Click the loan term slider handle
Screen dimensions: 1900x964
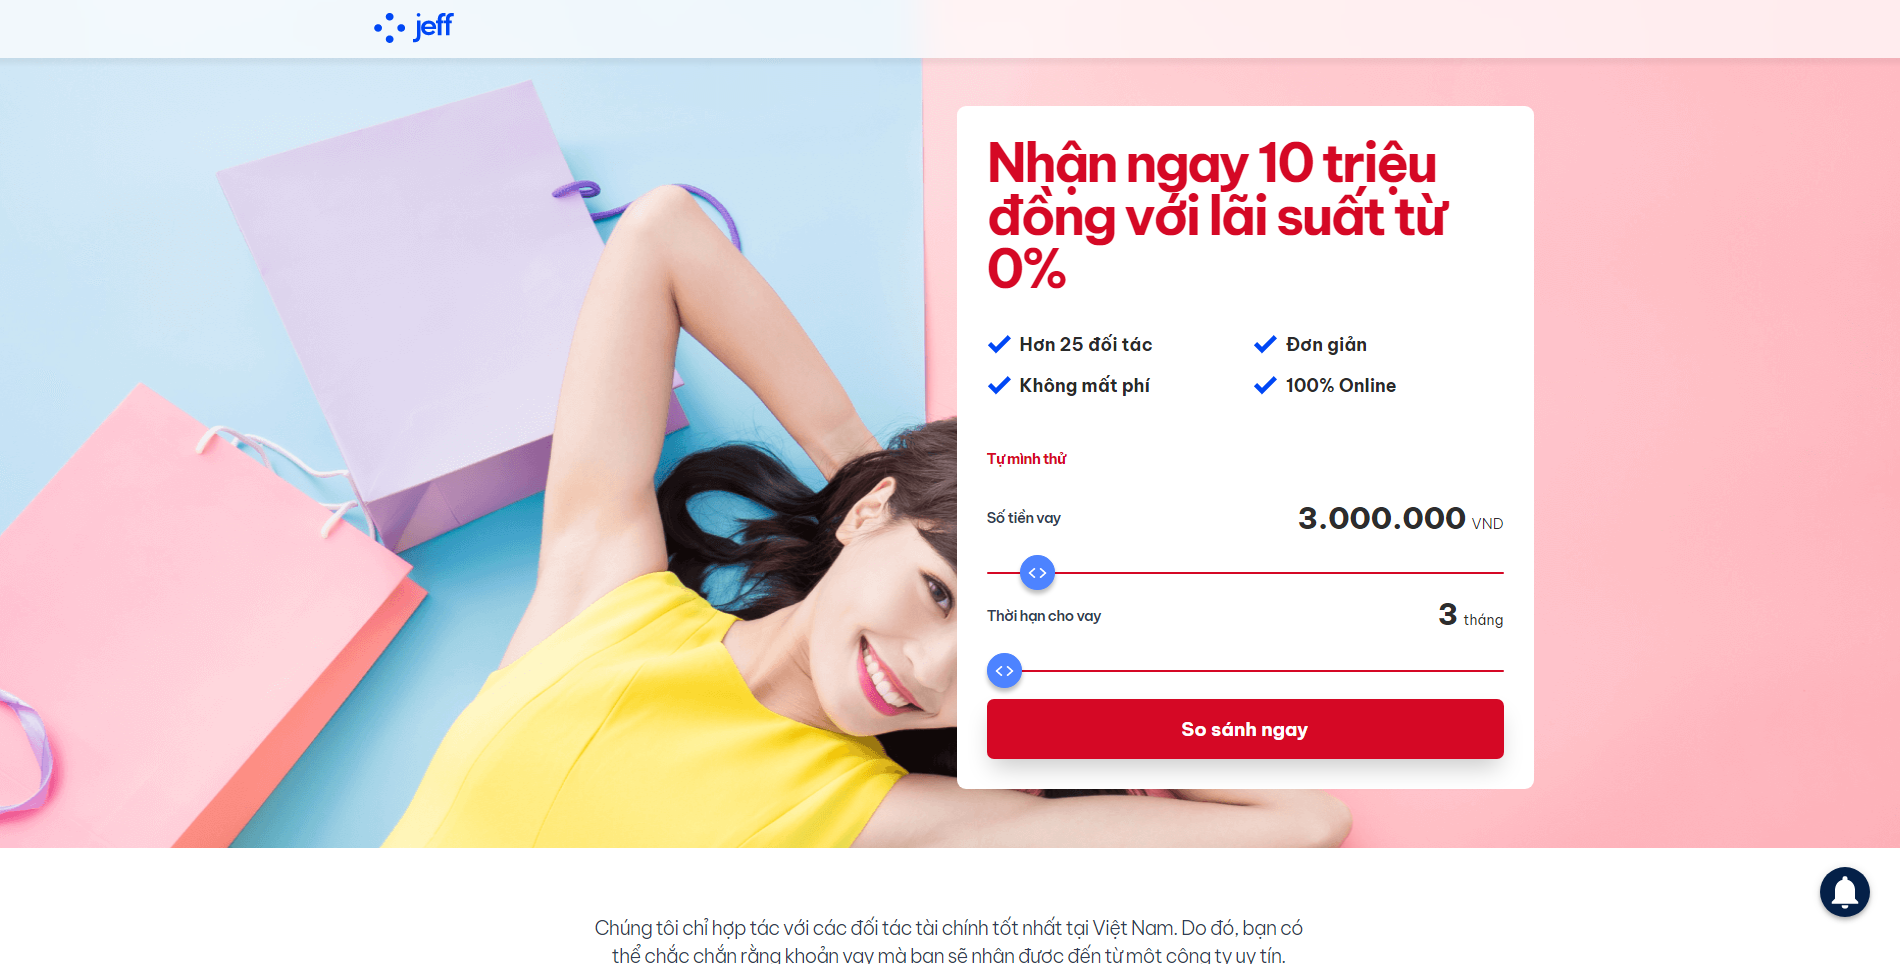pos(1004,671)
